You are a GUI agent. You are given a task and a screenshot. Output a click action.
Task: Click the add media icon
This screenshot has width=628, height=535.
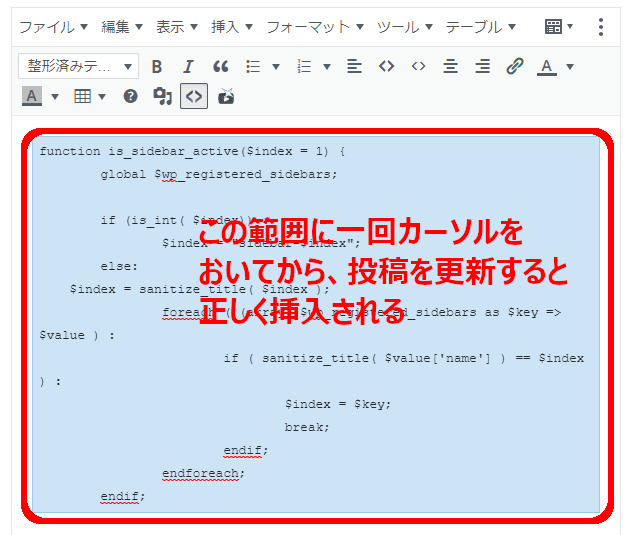162,97
